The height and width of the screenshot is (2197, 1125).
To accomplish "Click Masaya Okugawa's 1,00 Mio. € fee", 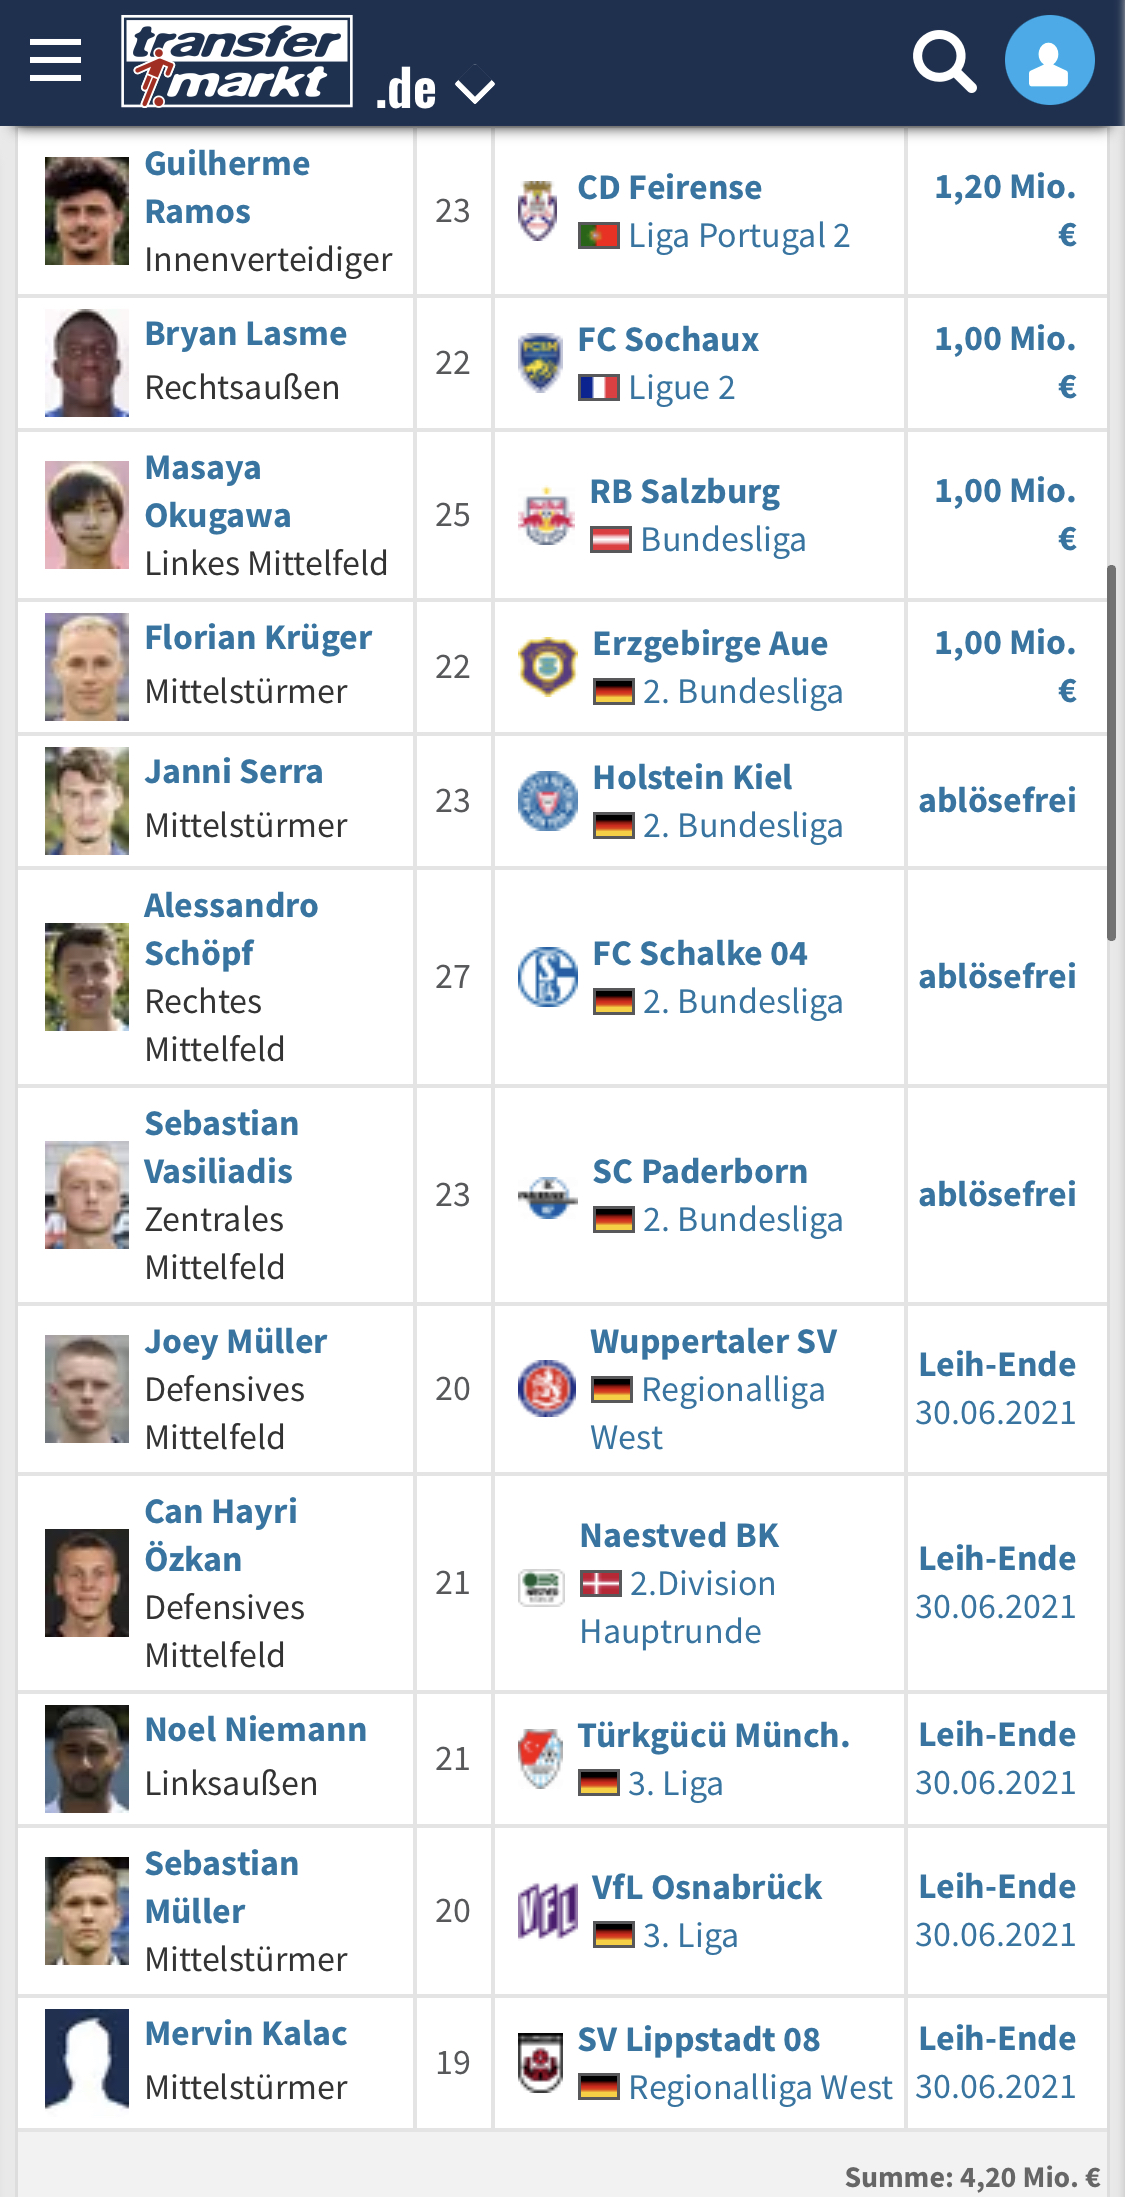I will 1005,514.
